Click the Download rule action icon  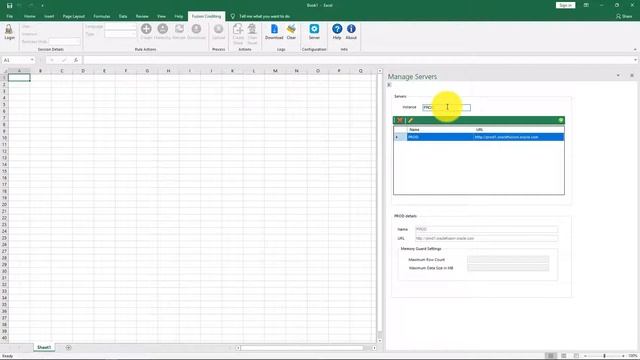[196, 29]
